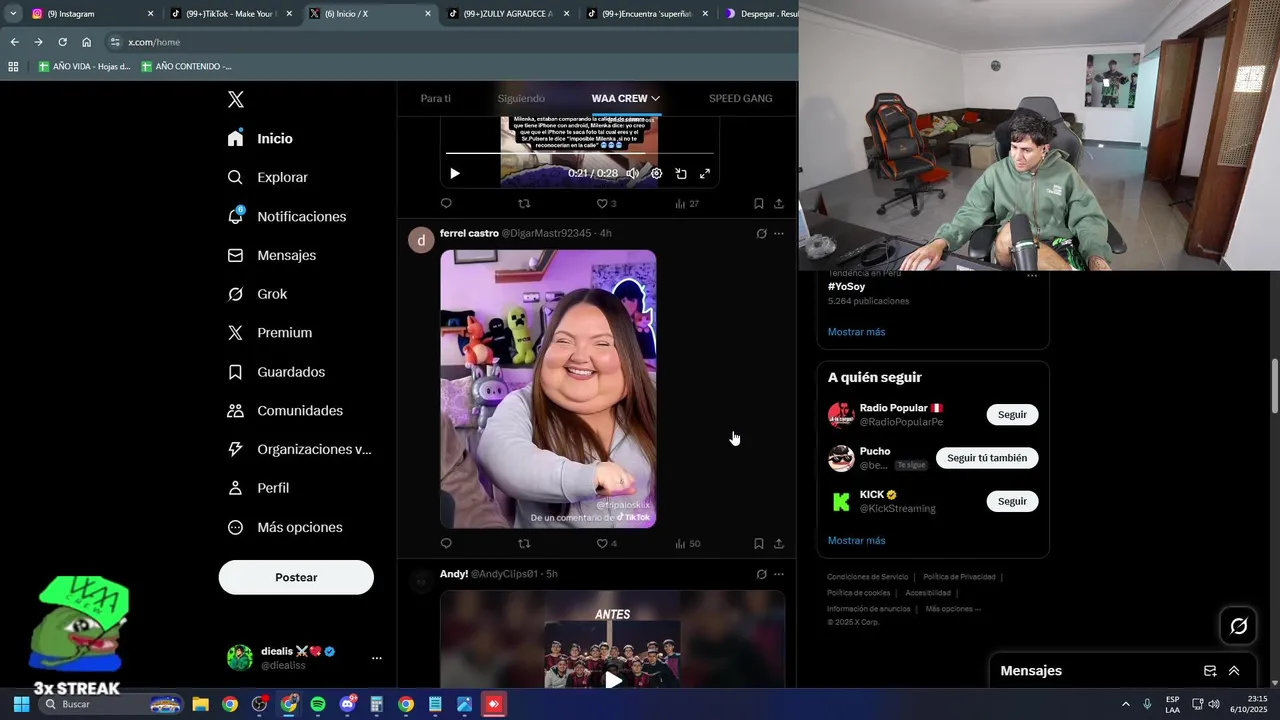The image size is (1280, 720).
Task: Seek on the video progress bar
Action: pos(580,153)
